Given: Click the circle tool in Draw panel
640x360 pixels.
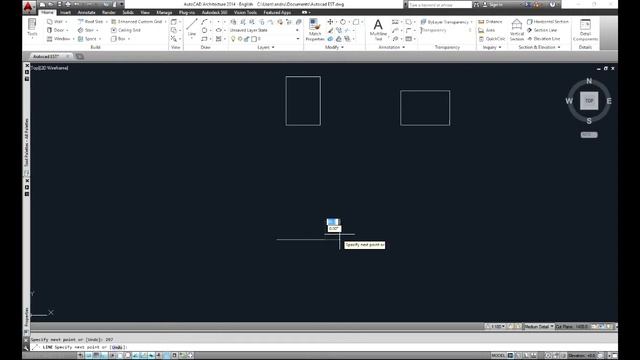Looking at the screenshot, I should pos(204,30).
